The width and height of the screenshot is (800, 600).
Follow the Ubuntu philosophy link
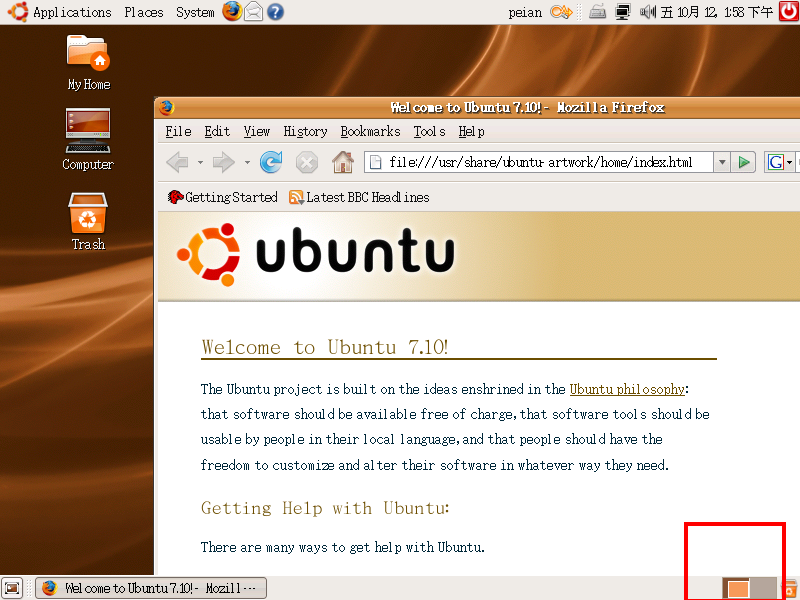point(627,389)
